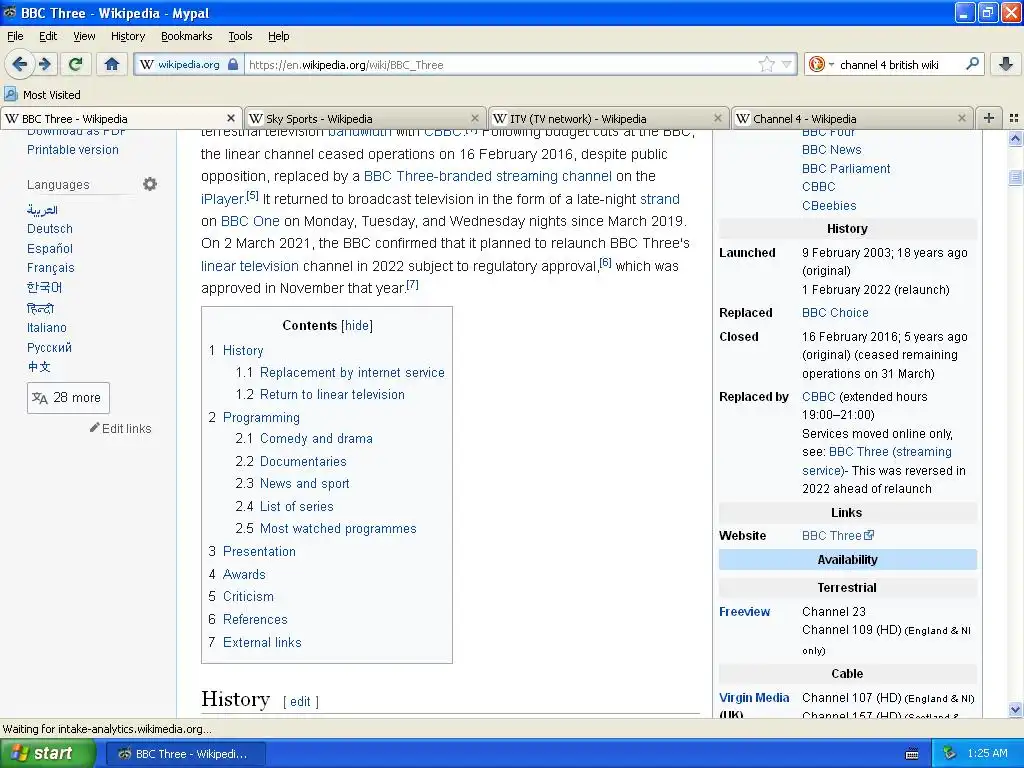The width and height of the screenshot is (1024, 768).
Task: Click the address bar URL field
Action: click(500, 65)
